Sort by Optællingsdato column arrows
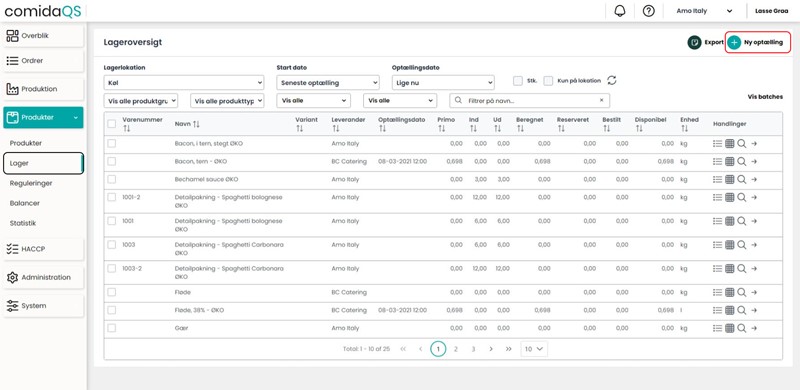 pyautogui.click(x=382, y=129)
